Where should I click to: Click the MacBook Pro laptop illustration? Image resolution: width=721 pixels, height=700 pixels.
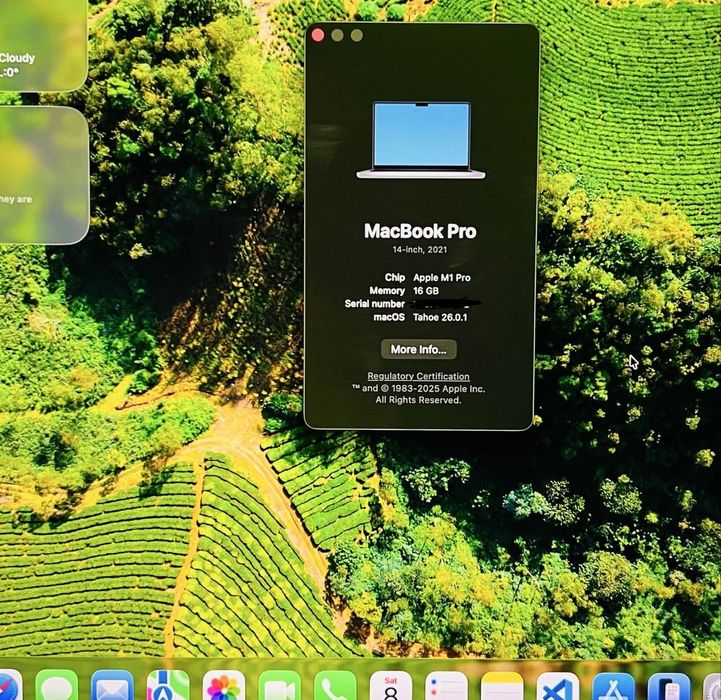click(x=421, y=140)
